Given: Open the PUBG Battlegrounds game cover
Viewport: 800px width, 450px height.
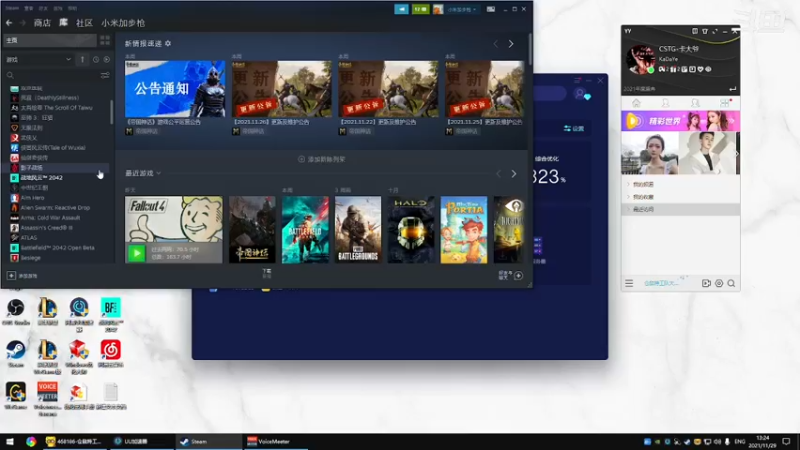Looking at the screenshot, I should coord(358,230).
